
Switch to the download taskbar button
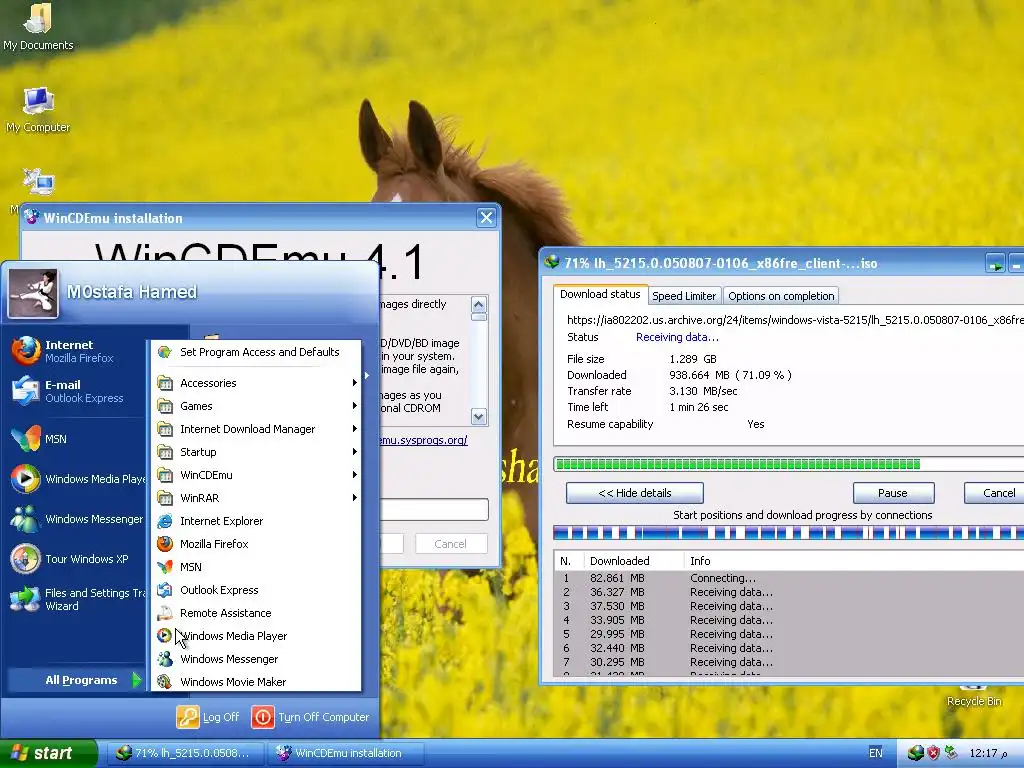pos(185,753)
